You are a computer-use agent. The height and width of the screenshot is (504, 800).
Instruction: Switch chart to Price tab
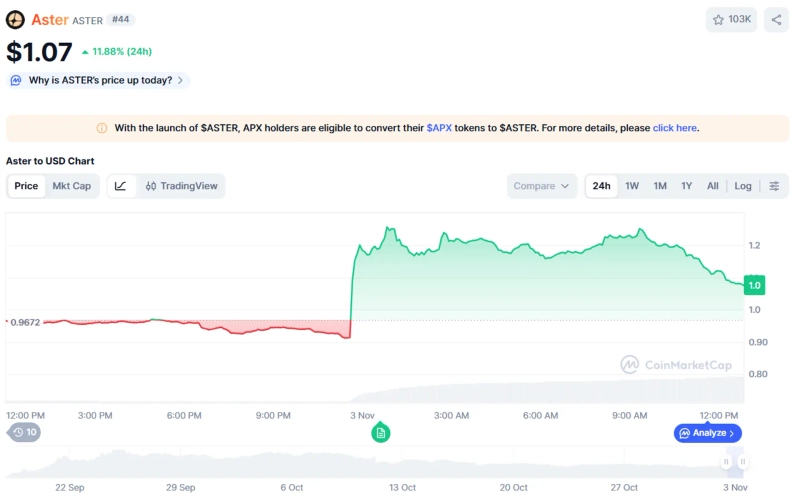(x=26, y=186)
